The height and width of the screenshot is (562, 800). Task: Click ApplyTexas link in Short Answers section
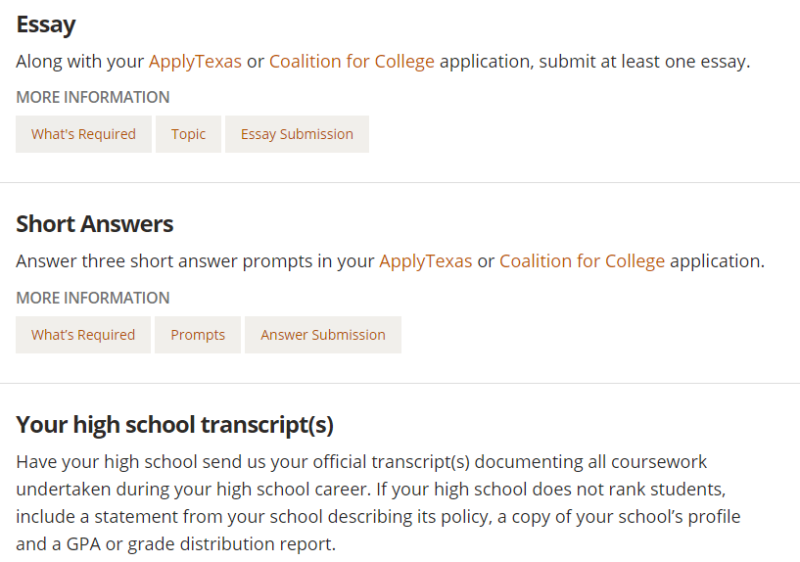pos(425,261)
